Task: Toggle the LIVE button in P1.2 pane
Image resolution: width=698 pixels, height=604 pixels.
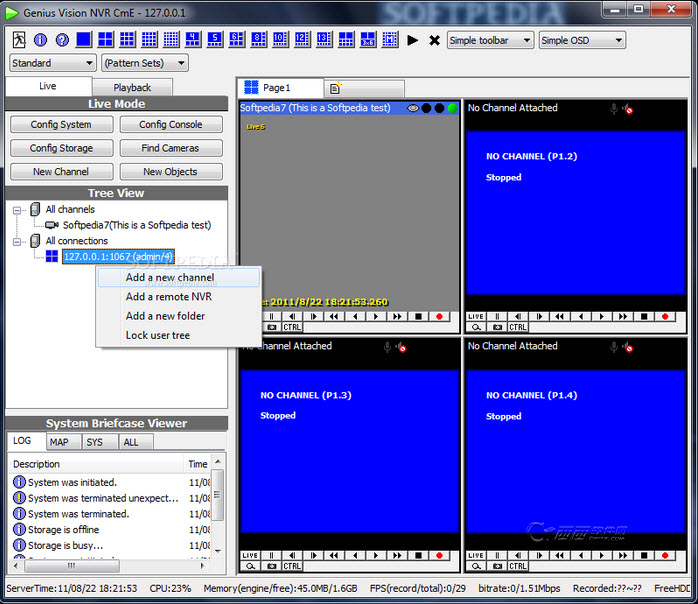Action: (476, 316)
